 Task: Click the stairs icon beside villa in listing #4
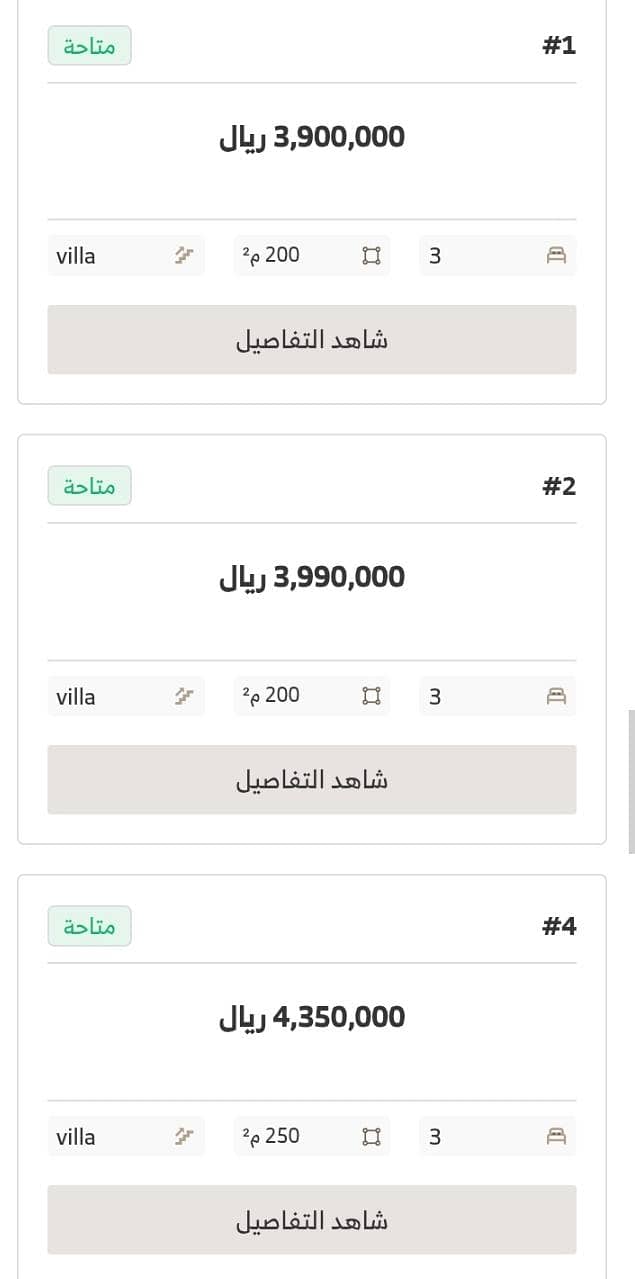(183, 1136)
